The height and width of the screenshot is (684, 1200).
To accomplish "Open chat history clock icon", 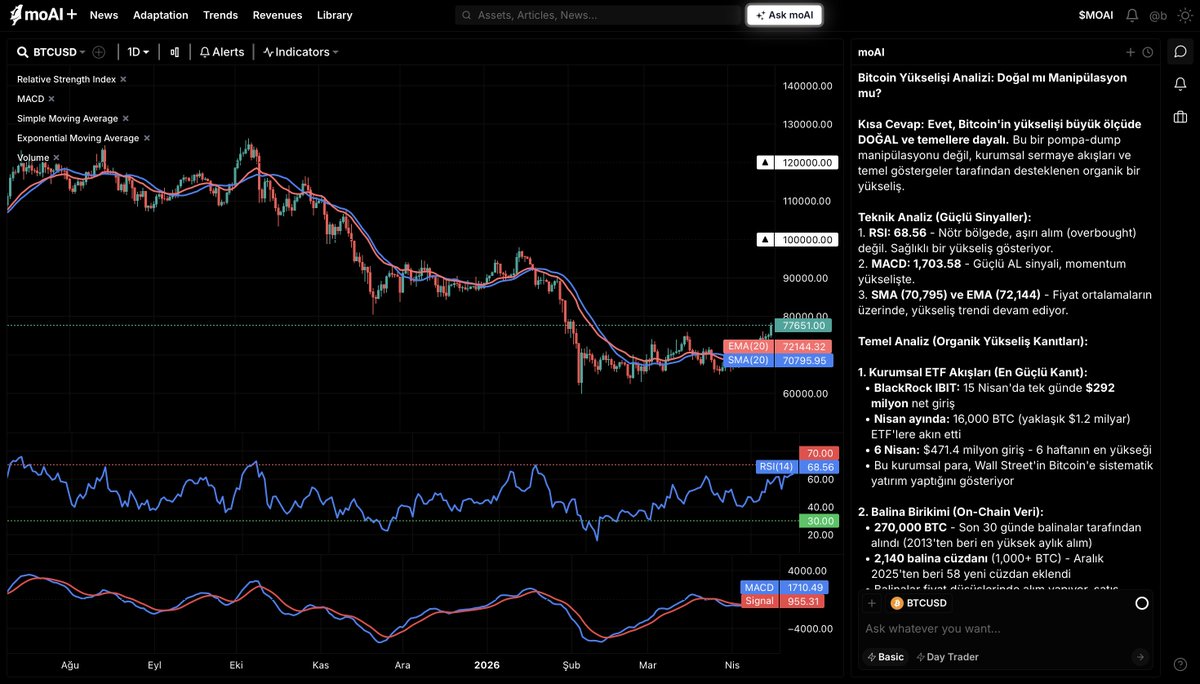I will click(x=1147, y=52).
